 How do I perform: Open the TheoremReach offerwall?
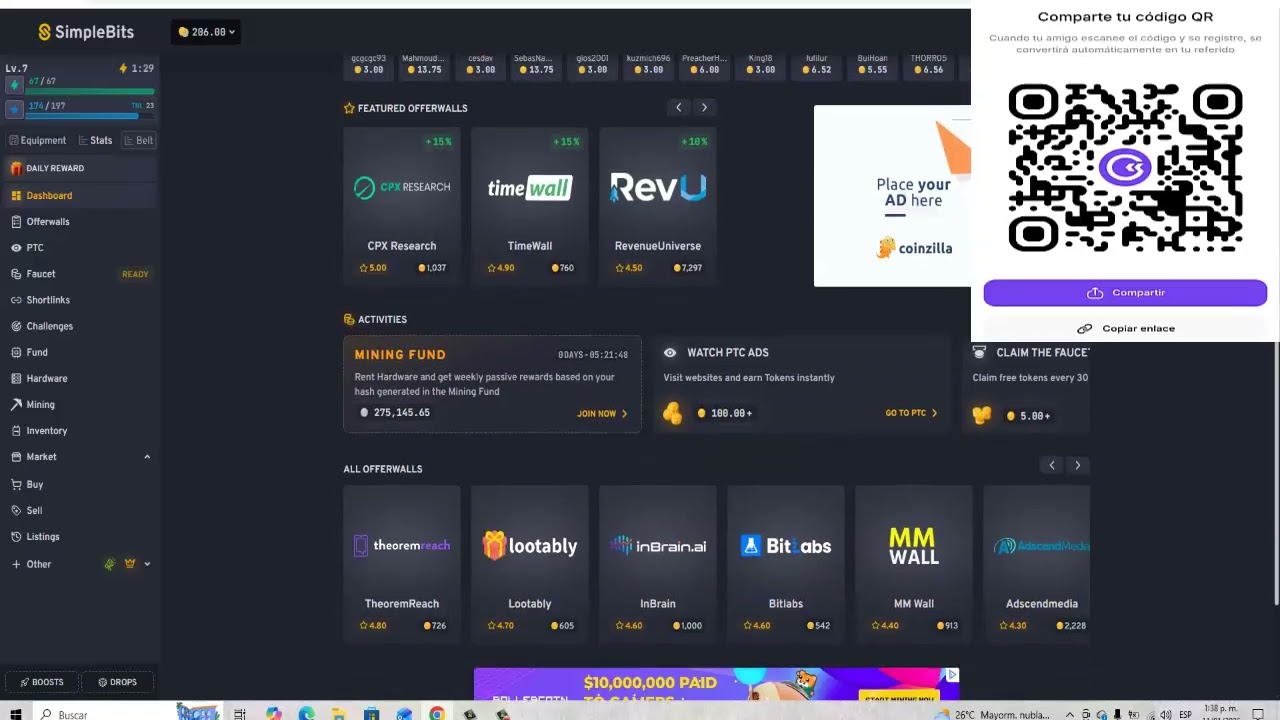(x=402, y=564)
